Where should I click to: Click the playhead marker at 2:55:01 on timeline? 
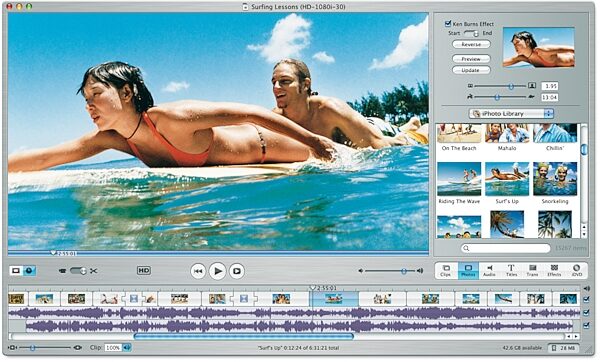point(313,288)
